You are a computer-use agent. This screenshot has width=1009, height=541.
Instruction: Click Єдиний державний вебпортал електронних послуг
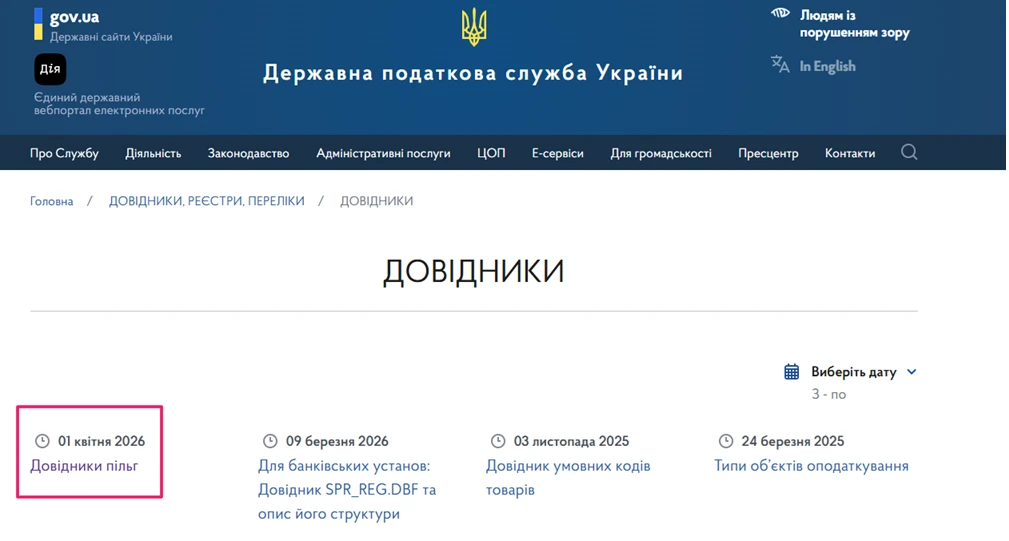tap(119, 104)
